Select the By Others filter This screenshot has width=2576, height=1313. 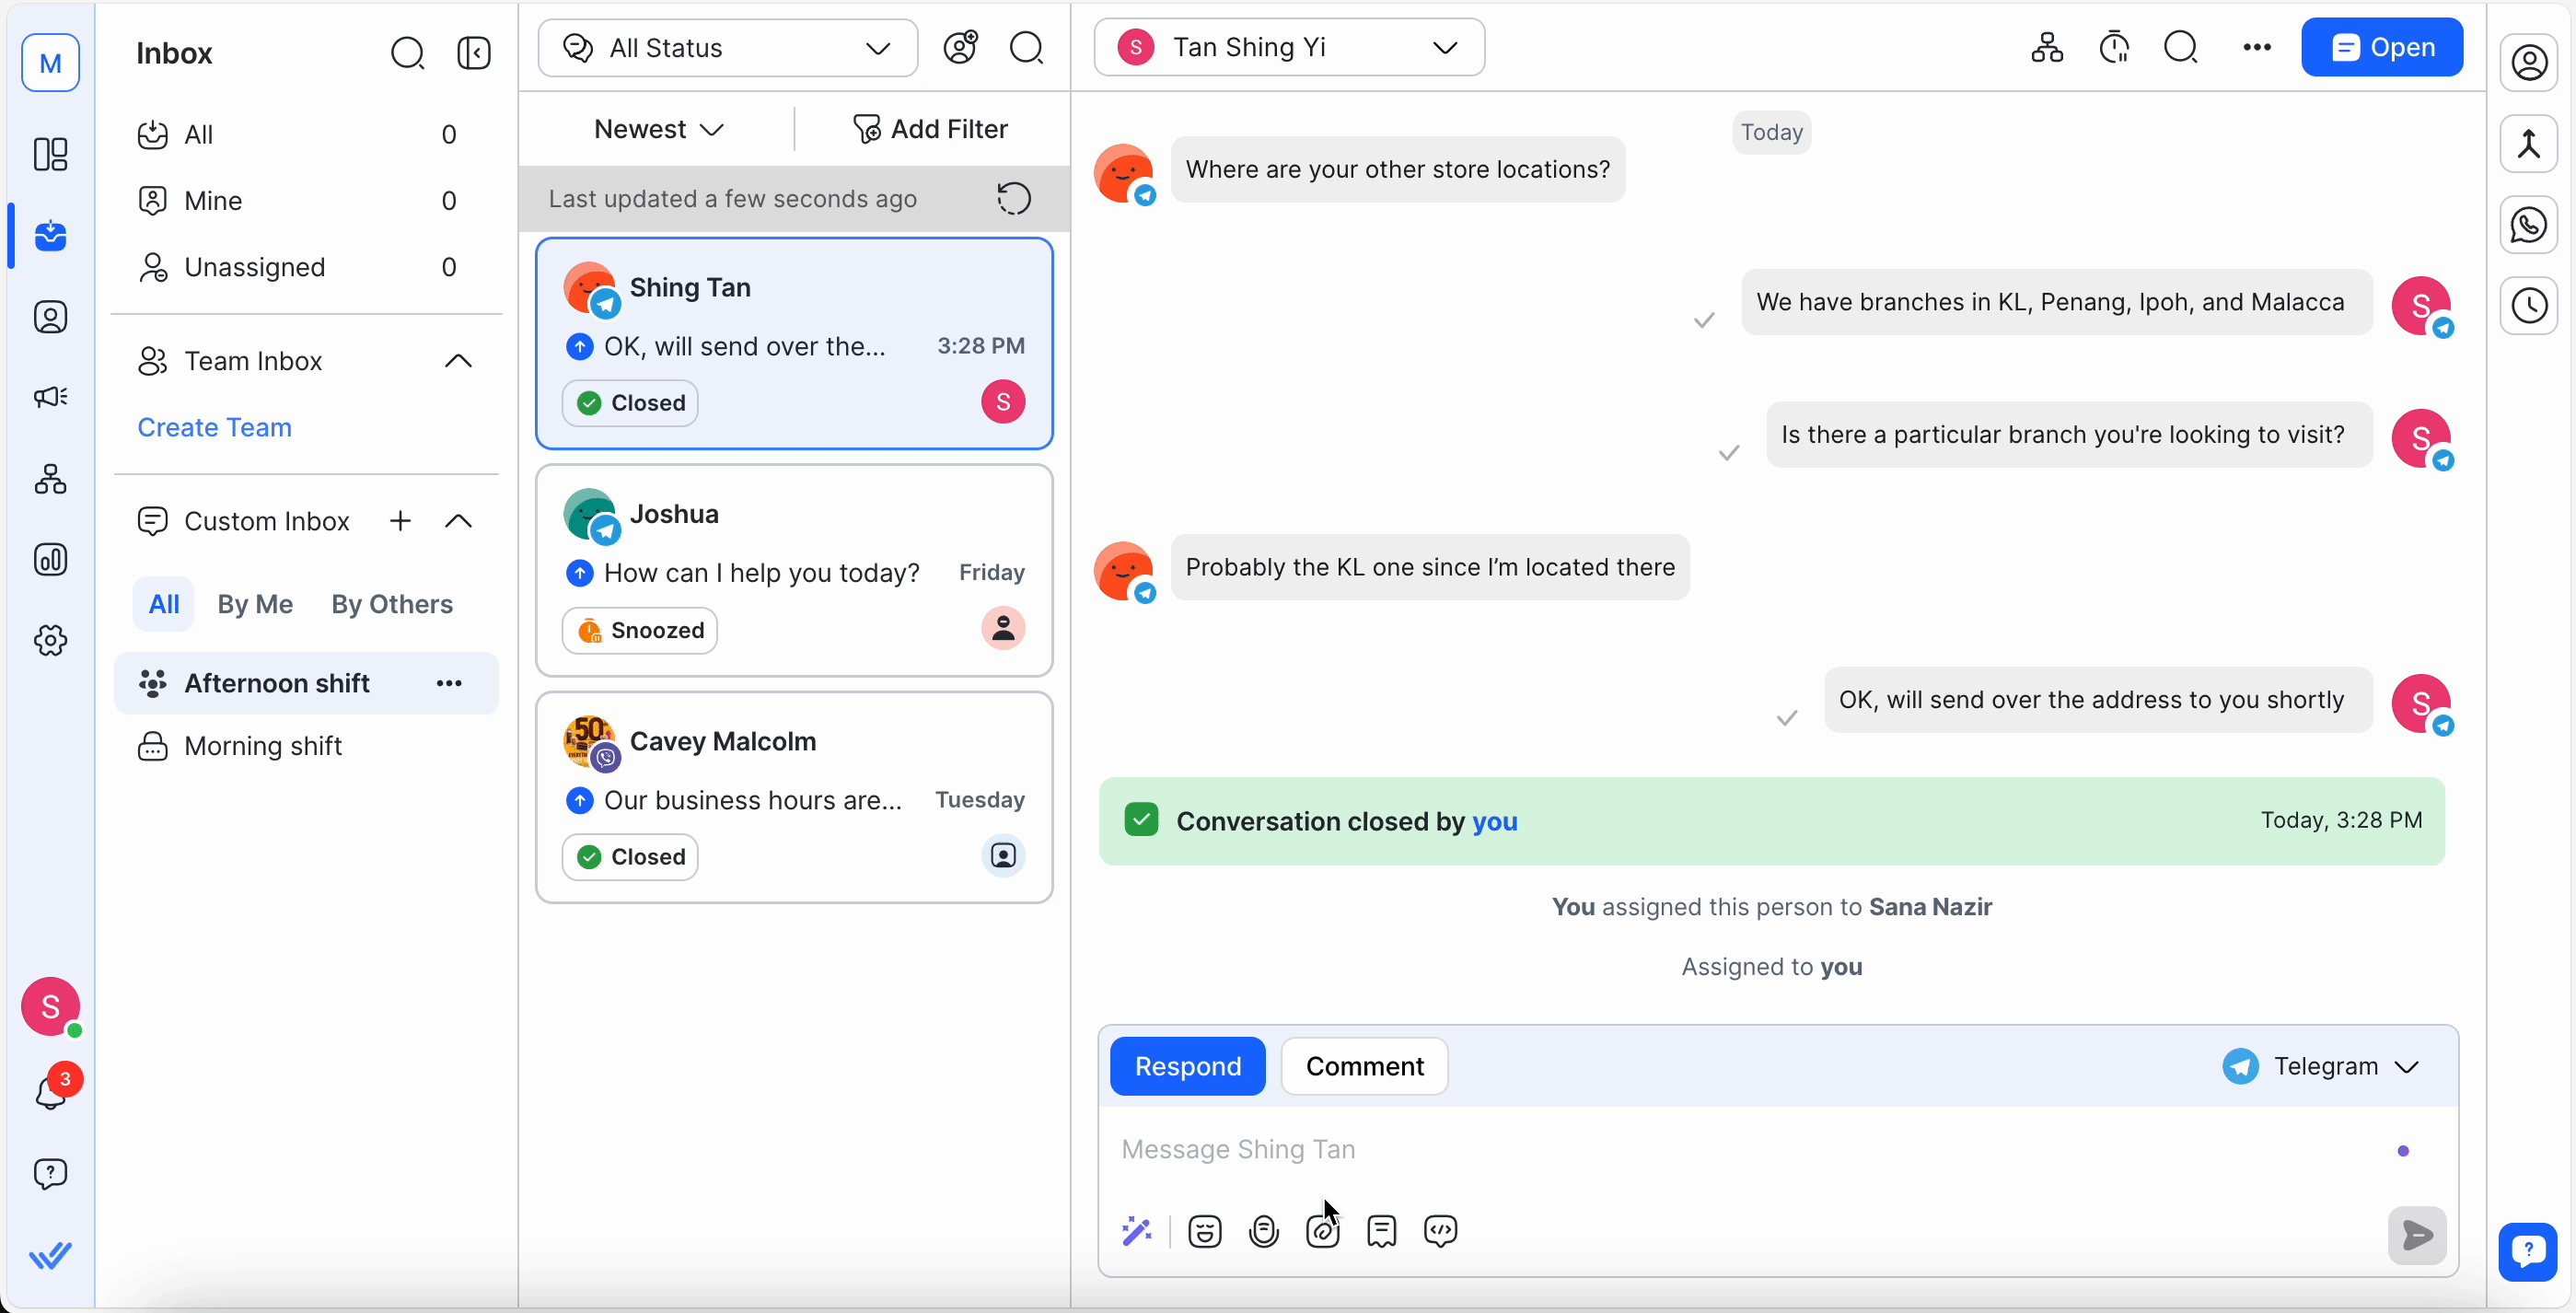(392, 604)
